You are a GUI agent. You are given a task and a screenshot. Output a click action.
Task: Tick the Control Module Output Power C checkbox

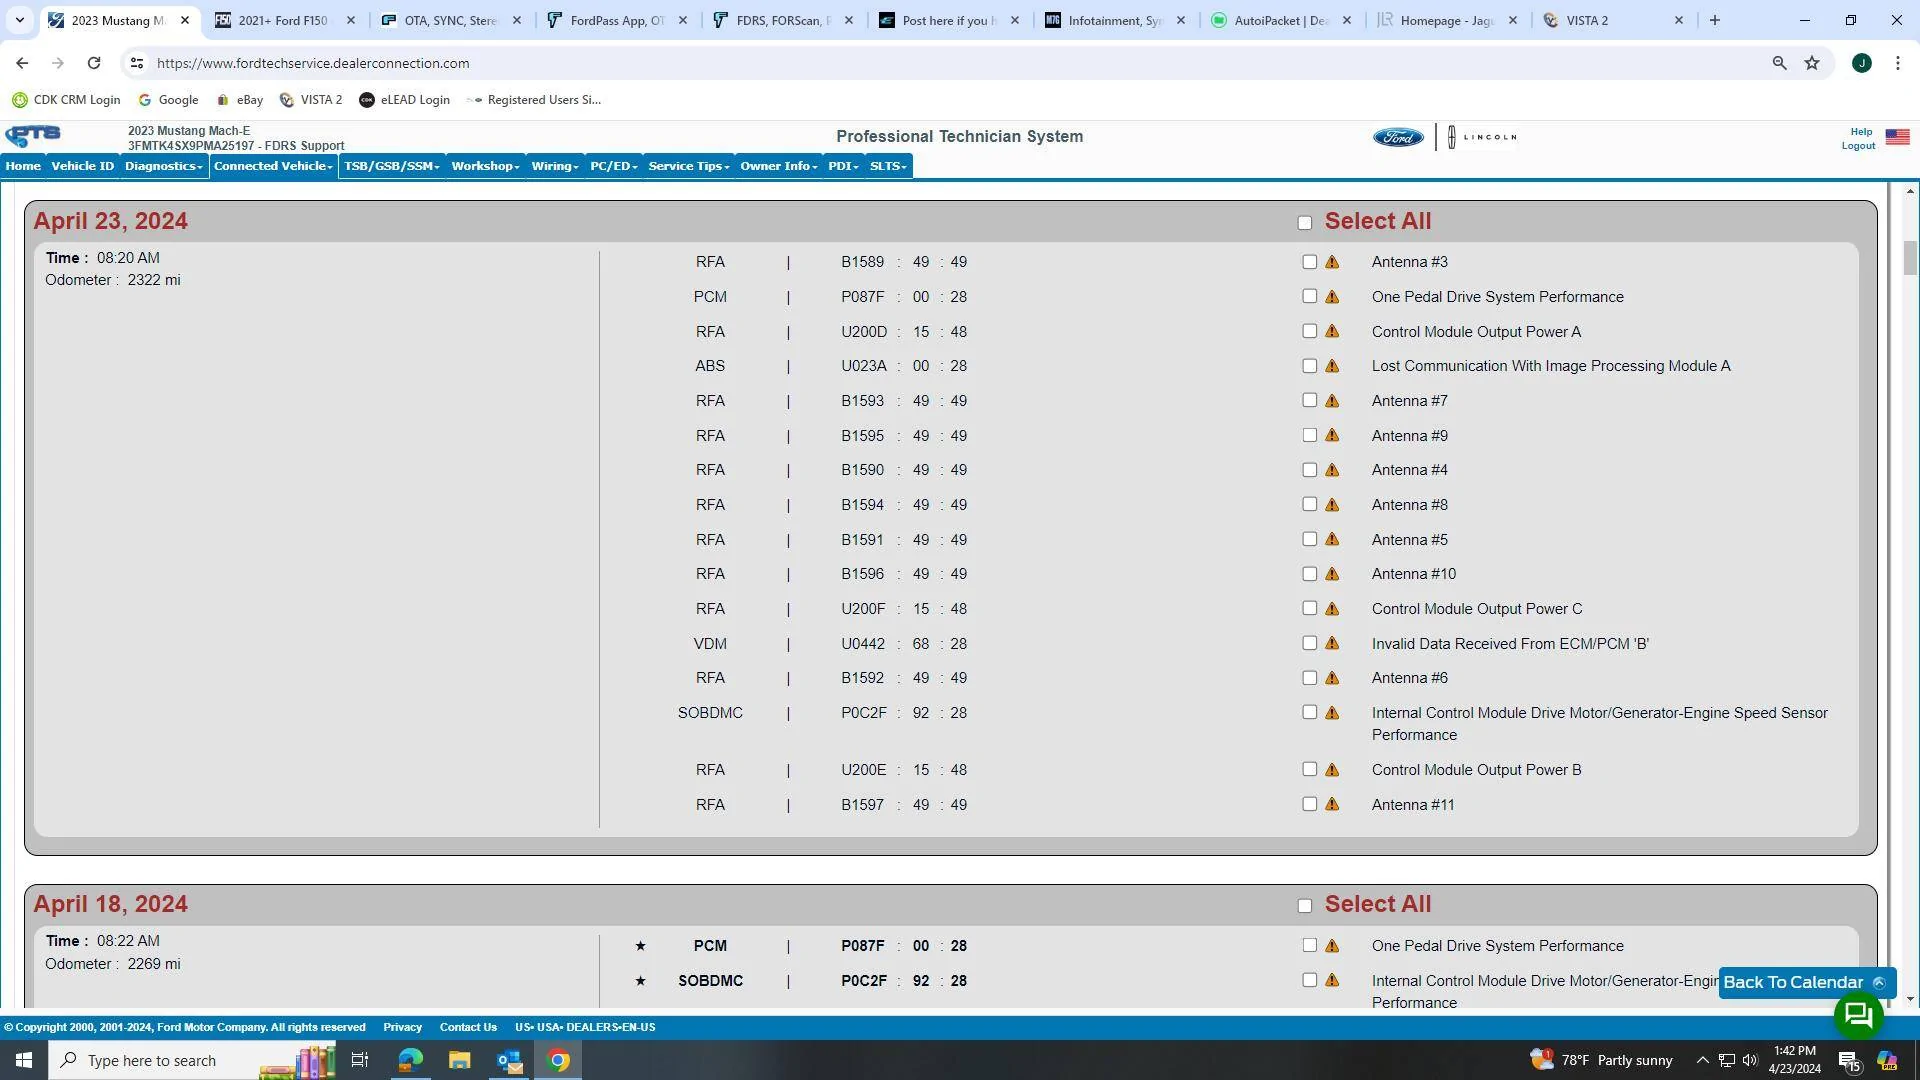click(1310, 608)
